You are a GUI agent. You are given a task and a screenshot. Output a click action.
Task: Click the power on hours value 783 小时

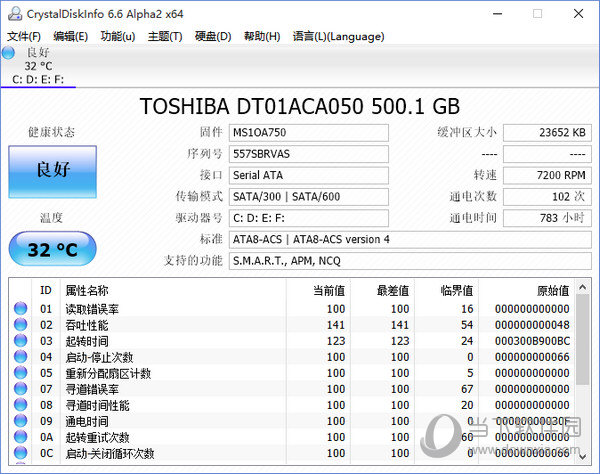(547, 218)
